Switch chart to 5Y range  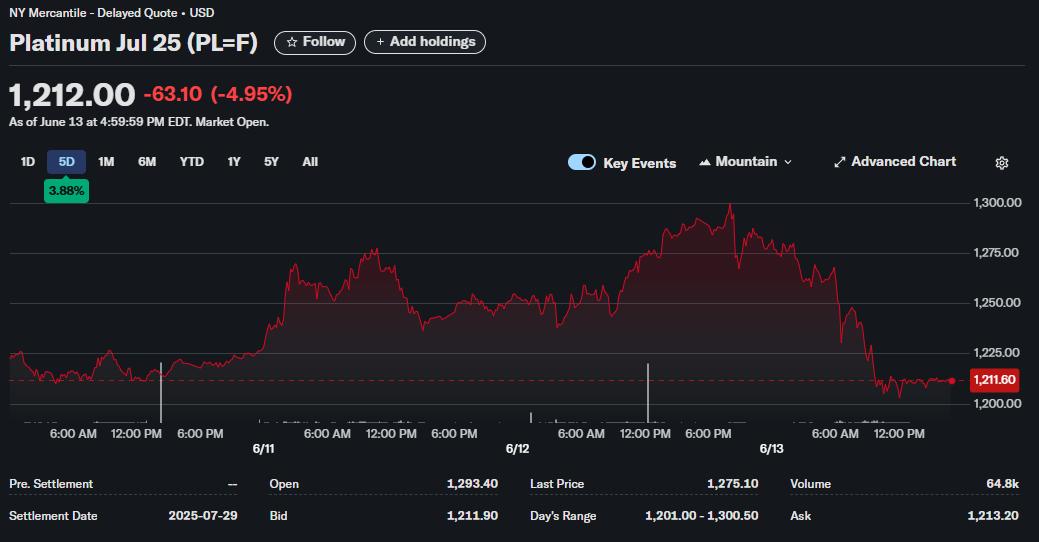271,162
